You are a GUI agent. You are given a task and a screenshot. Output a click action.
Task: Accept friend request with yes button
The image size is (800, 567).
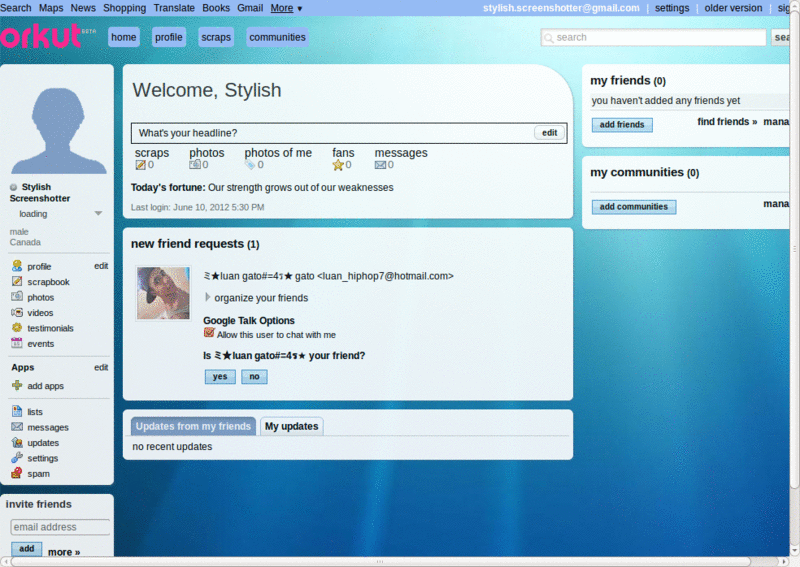pos(220,377)
